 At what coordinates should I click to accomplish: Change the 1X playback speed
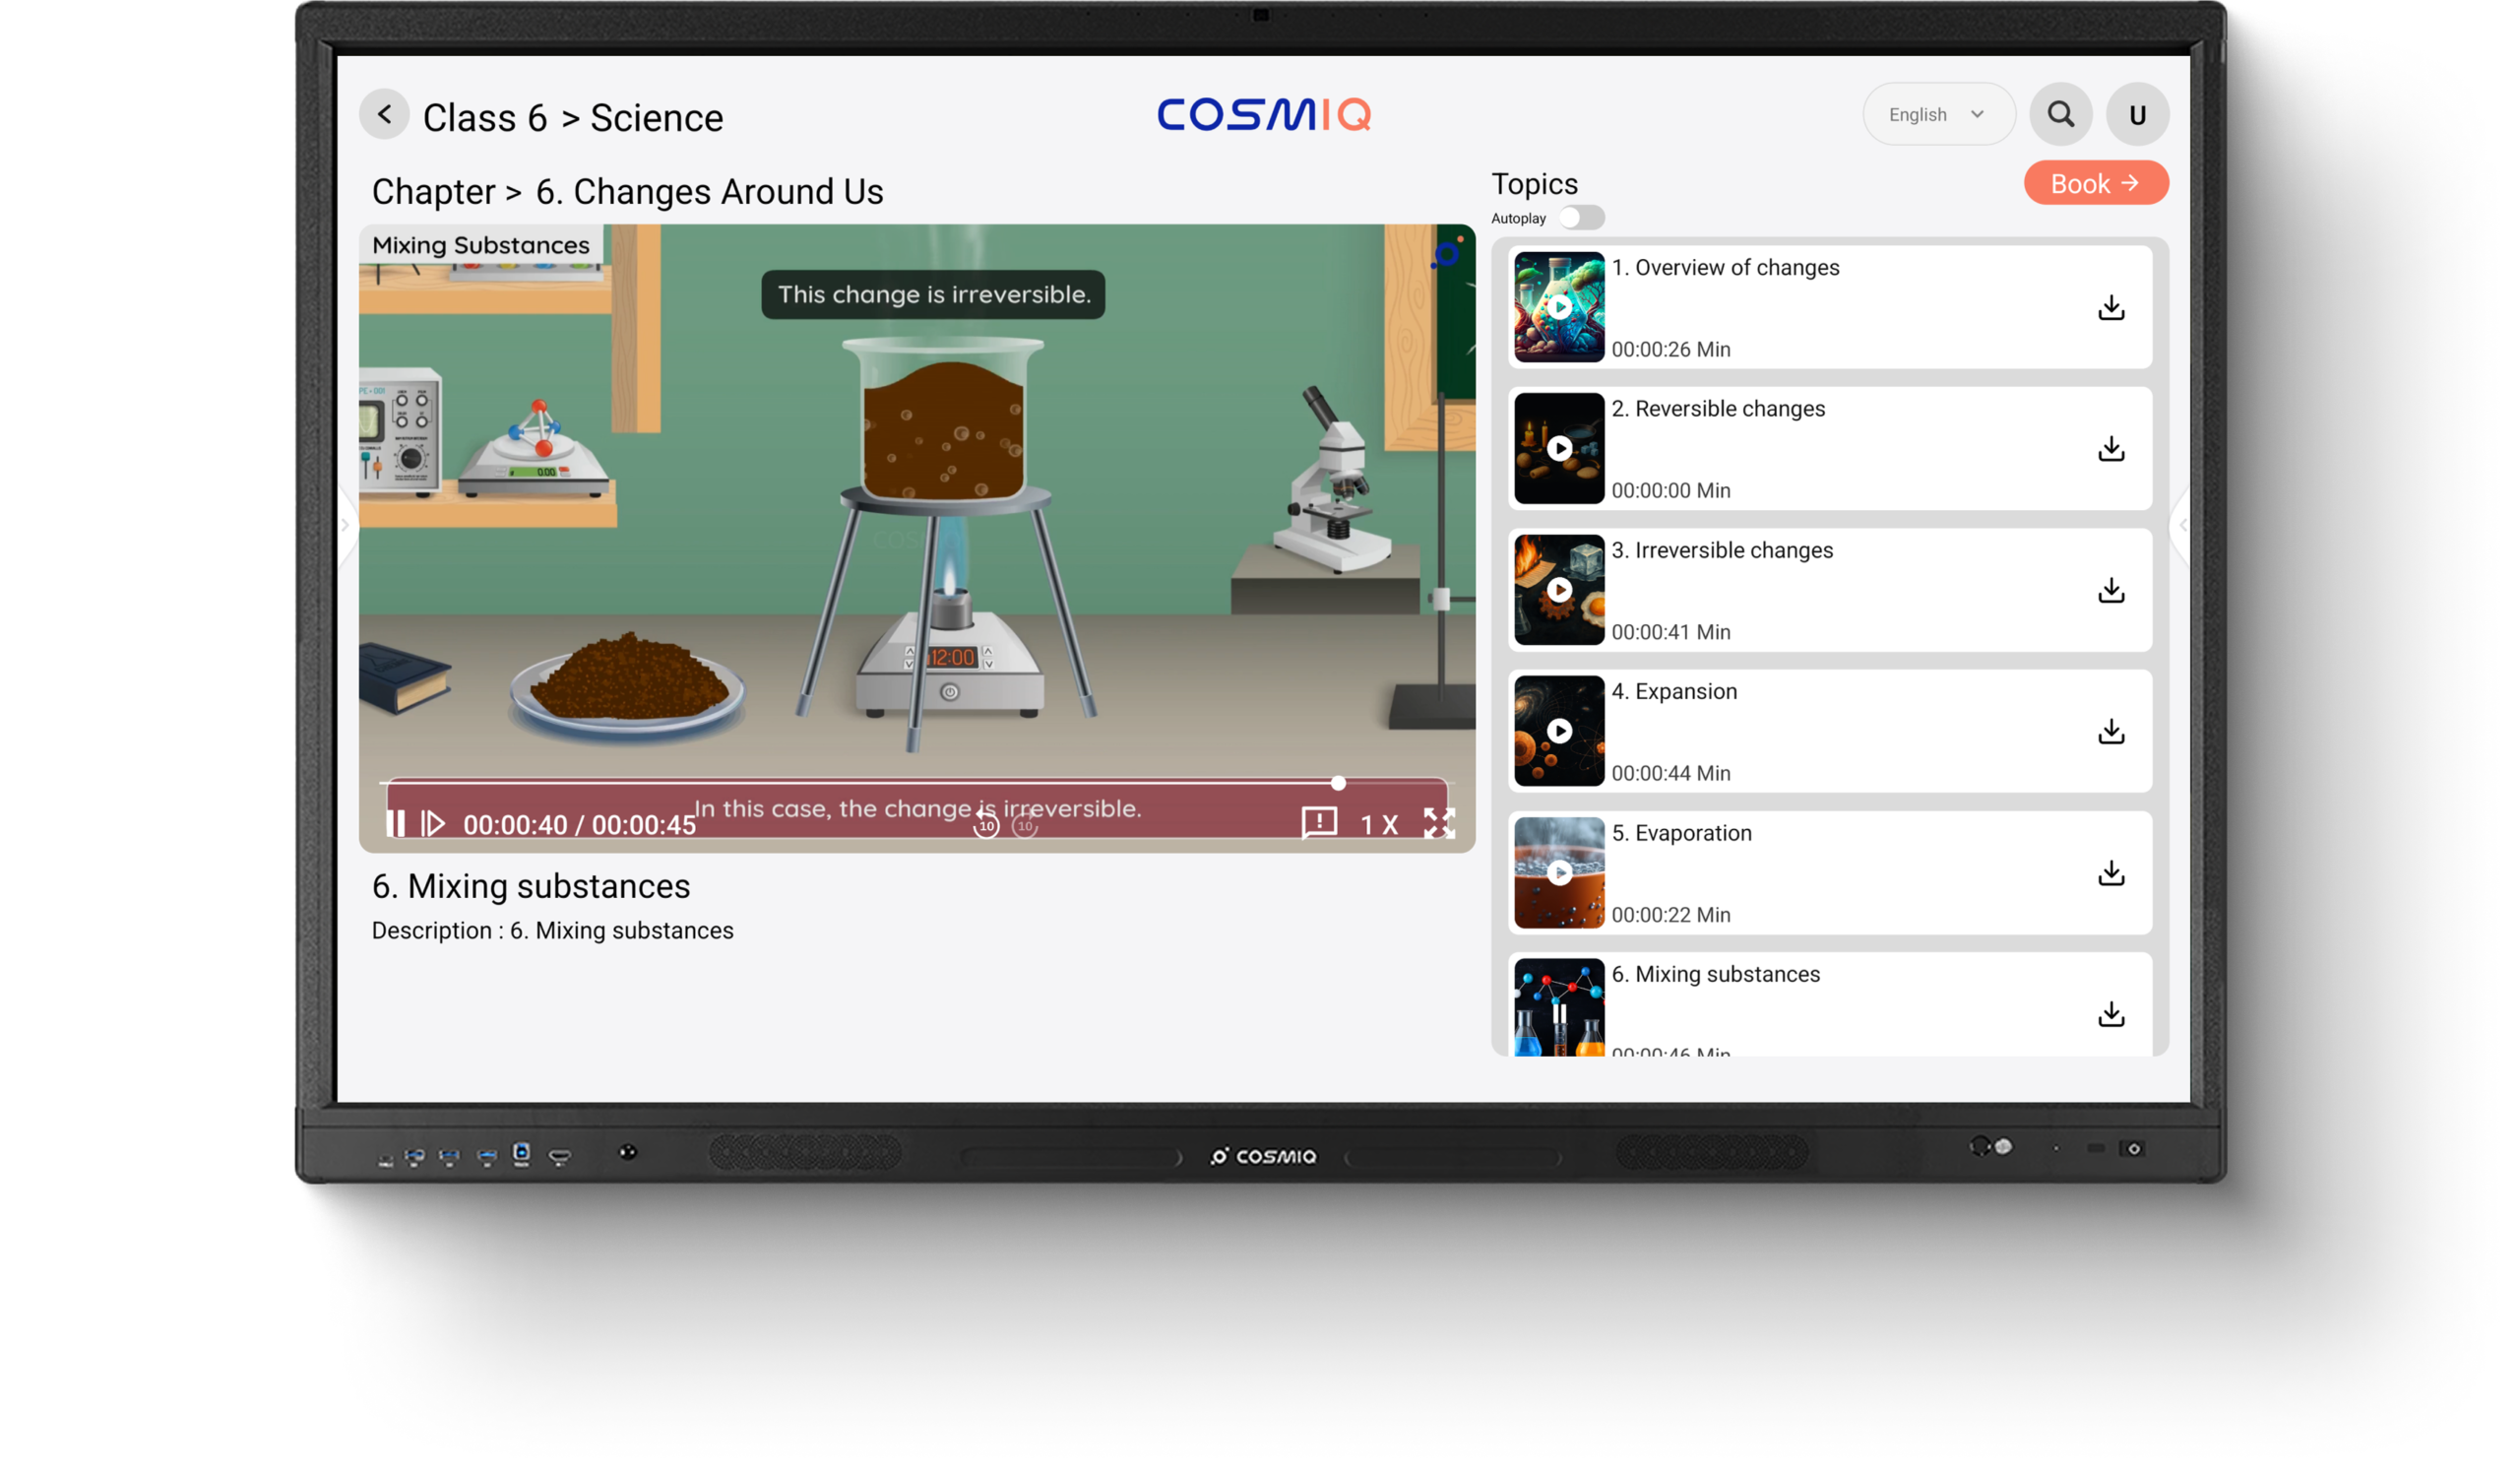tap(1378, 825)
